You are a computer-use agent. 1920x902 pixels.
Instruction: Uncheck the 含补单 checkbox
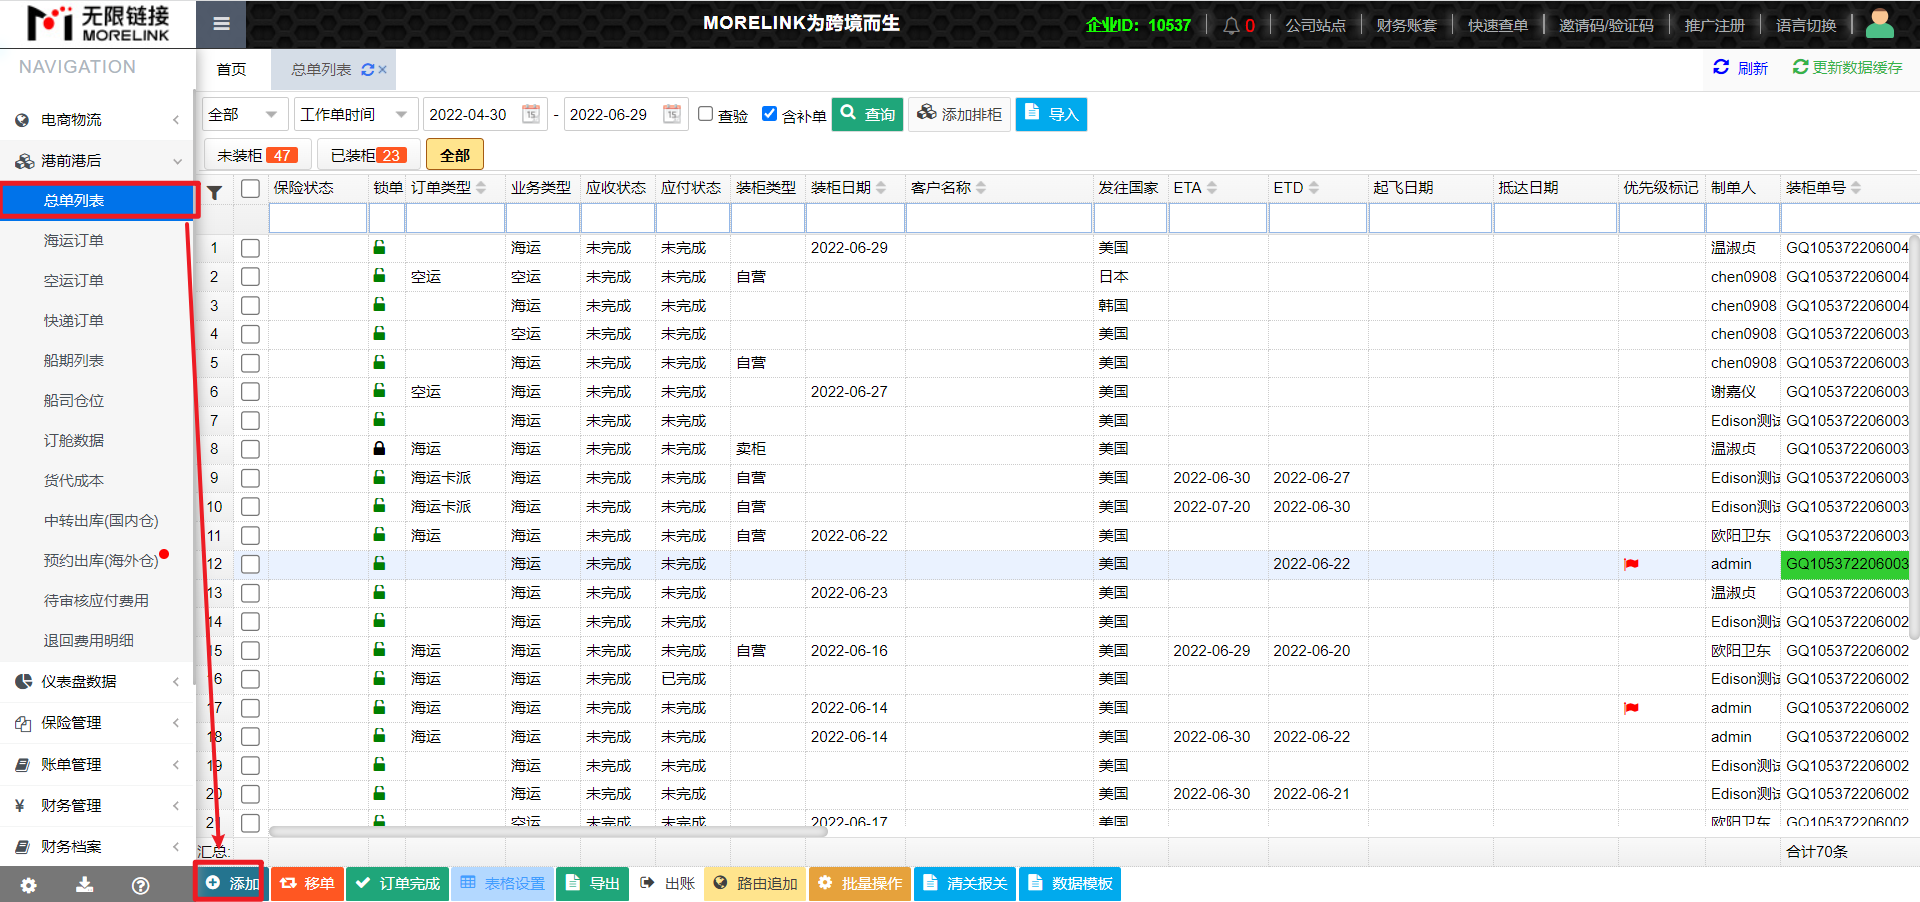click(x=769, y=114)
